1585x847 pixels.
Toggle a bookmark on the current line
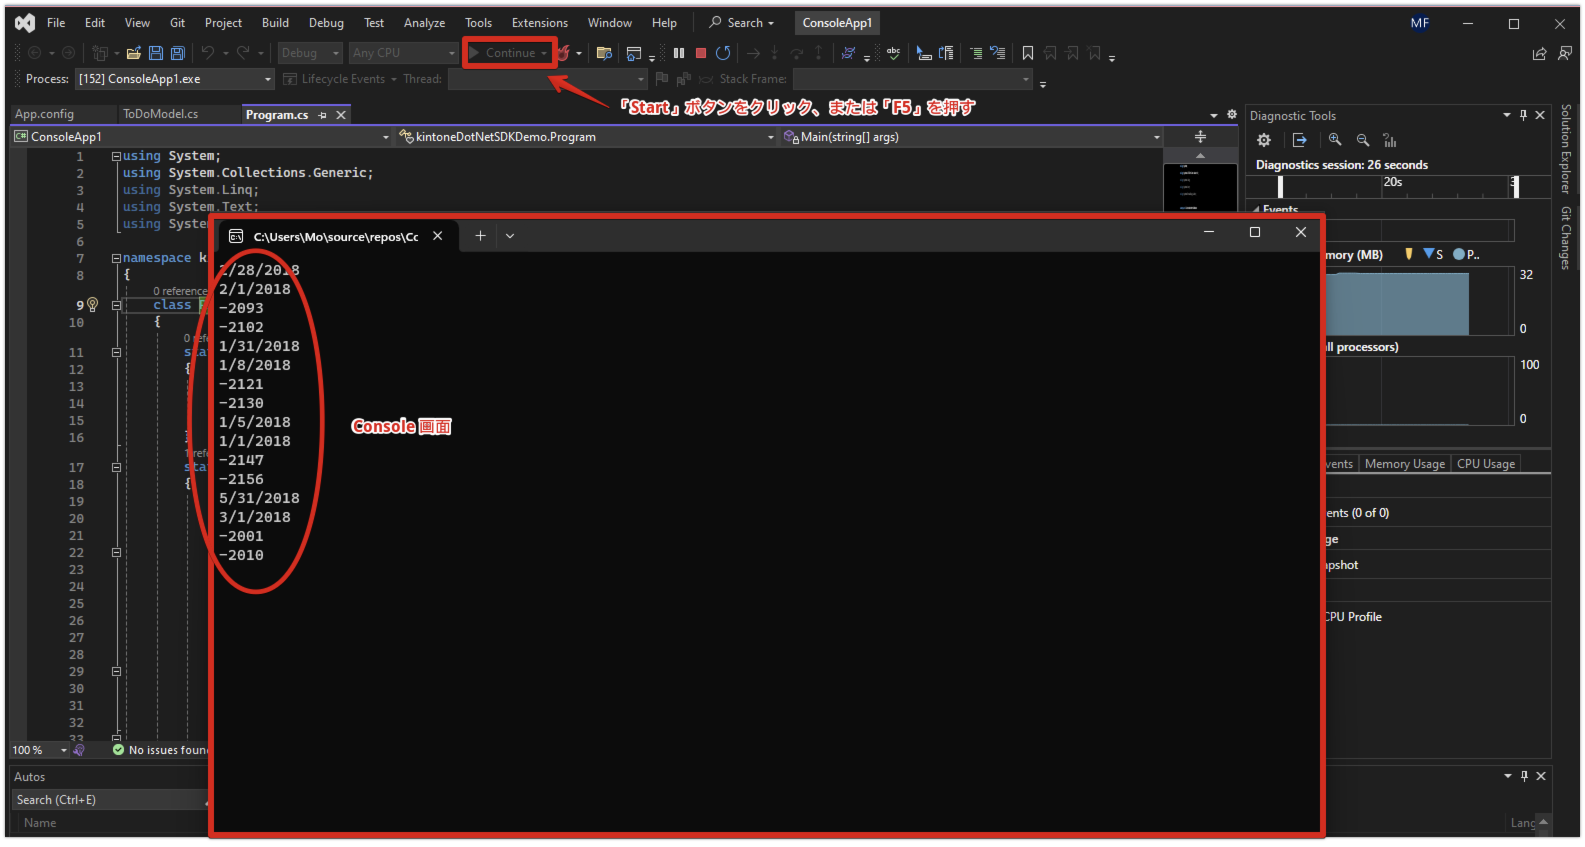pyautogui.click(x=1027, y=53)
